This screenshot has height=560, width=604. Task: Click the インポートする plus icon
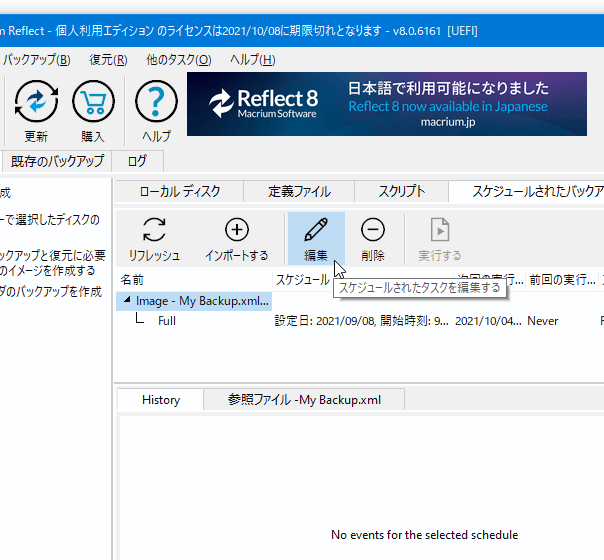(x=237, y=230)
